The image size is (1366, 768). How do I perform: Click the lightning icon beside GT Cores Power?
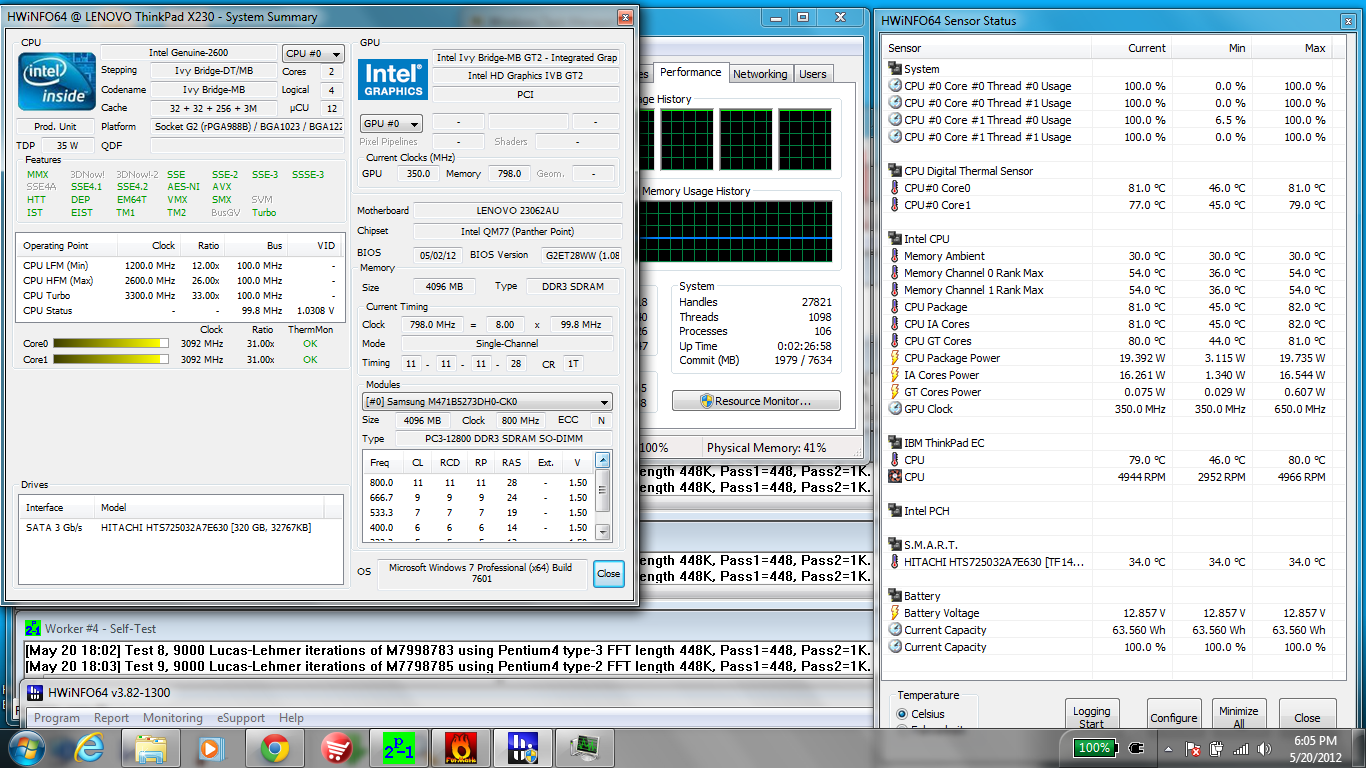tap(895, 392)
